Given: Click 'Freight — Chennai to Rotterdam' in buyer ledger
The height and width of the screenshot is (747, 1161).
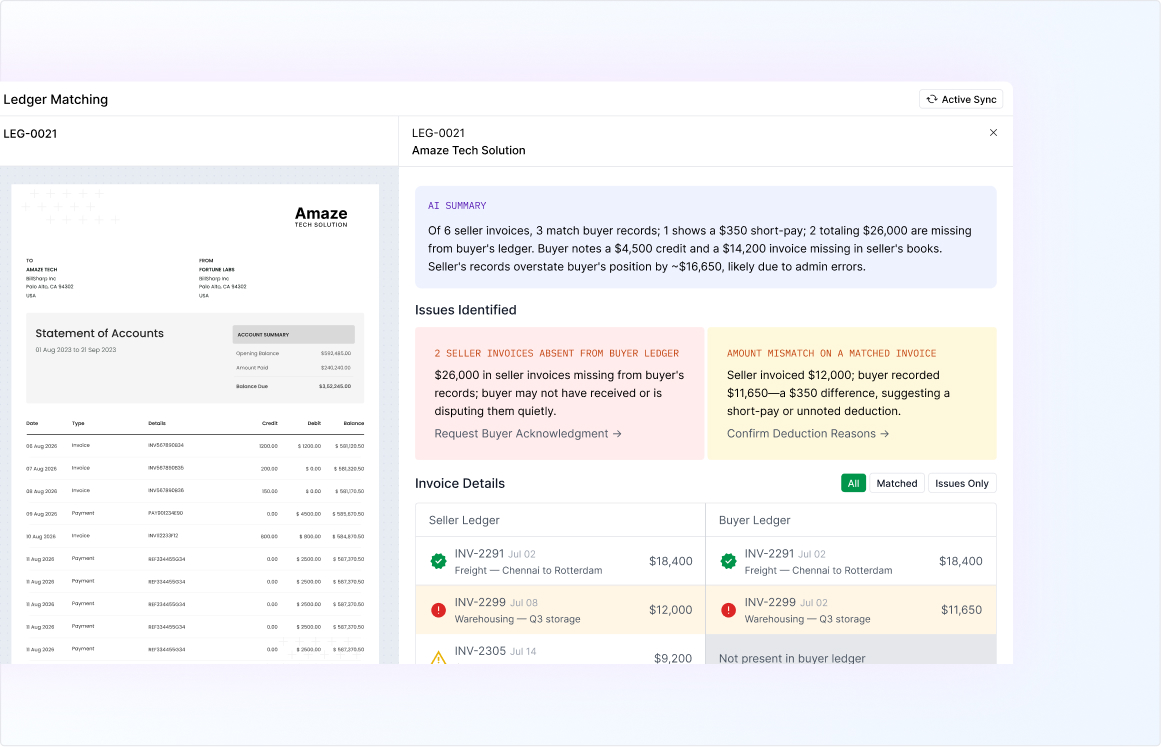Looking at the screenshot, I should point(818,571).
